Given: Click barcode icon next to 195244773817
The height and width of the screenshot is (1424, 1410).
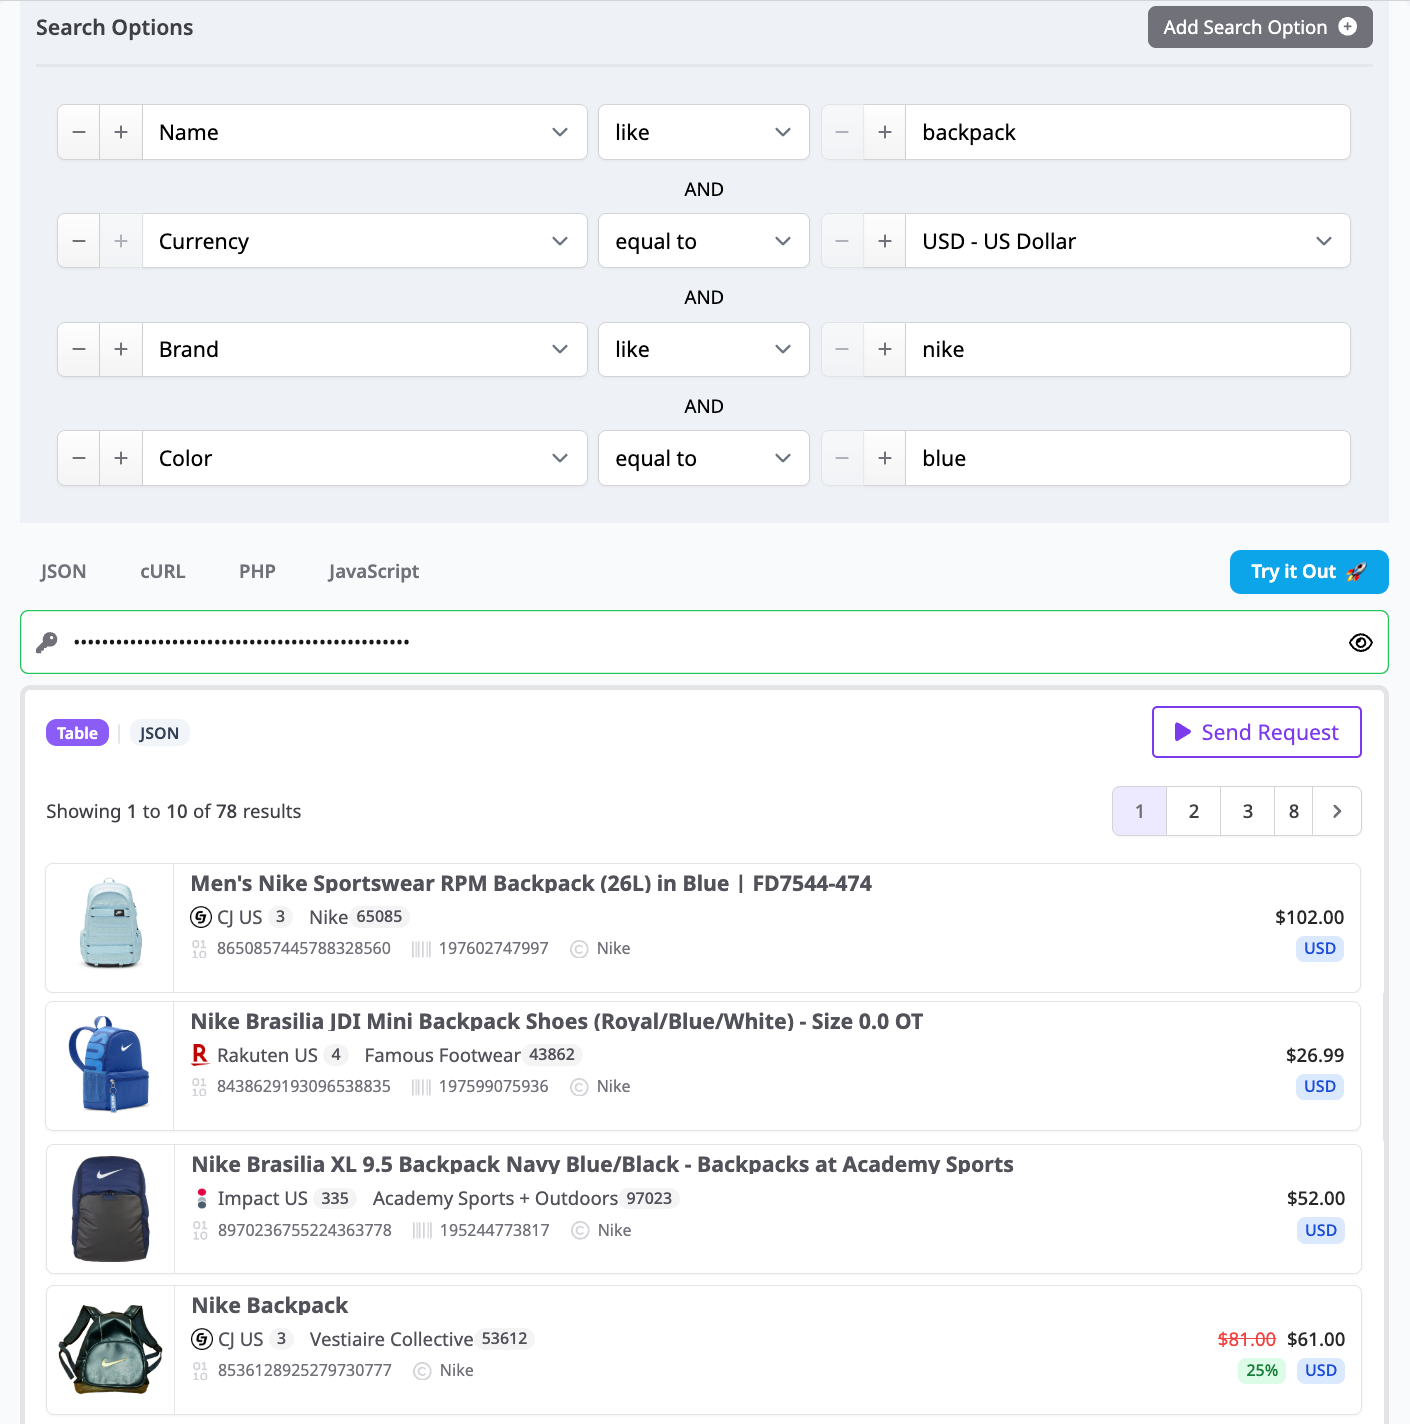Looking at the screenshot, I should [x=423, y=1230].
